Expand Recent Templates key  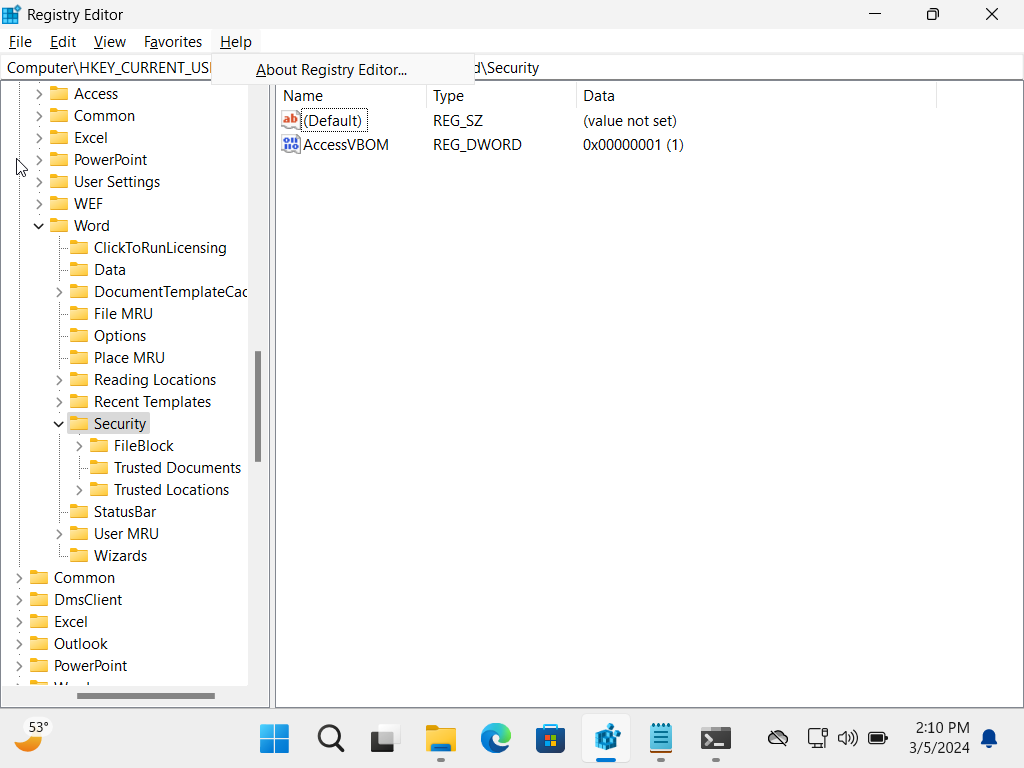(x=59, y=402)
